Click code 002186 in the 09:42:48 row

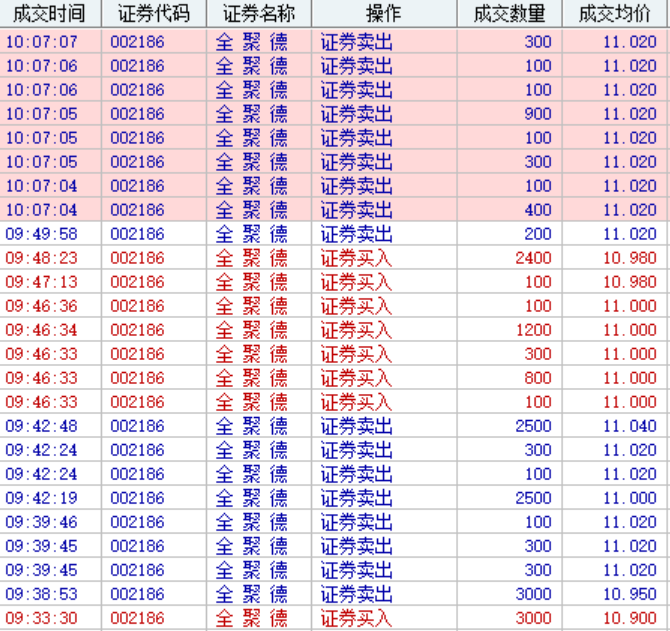click(x=137, y=426)
